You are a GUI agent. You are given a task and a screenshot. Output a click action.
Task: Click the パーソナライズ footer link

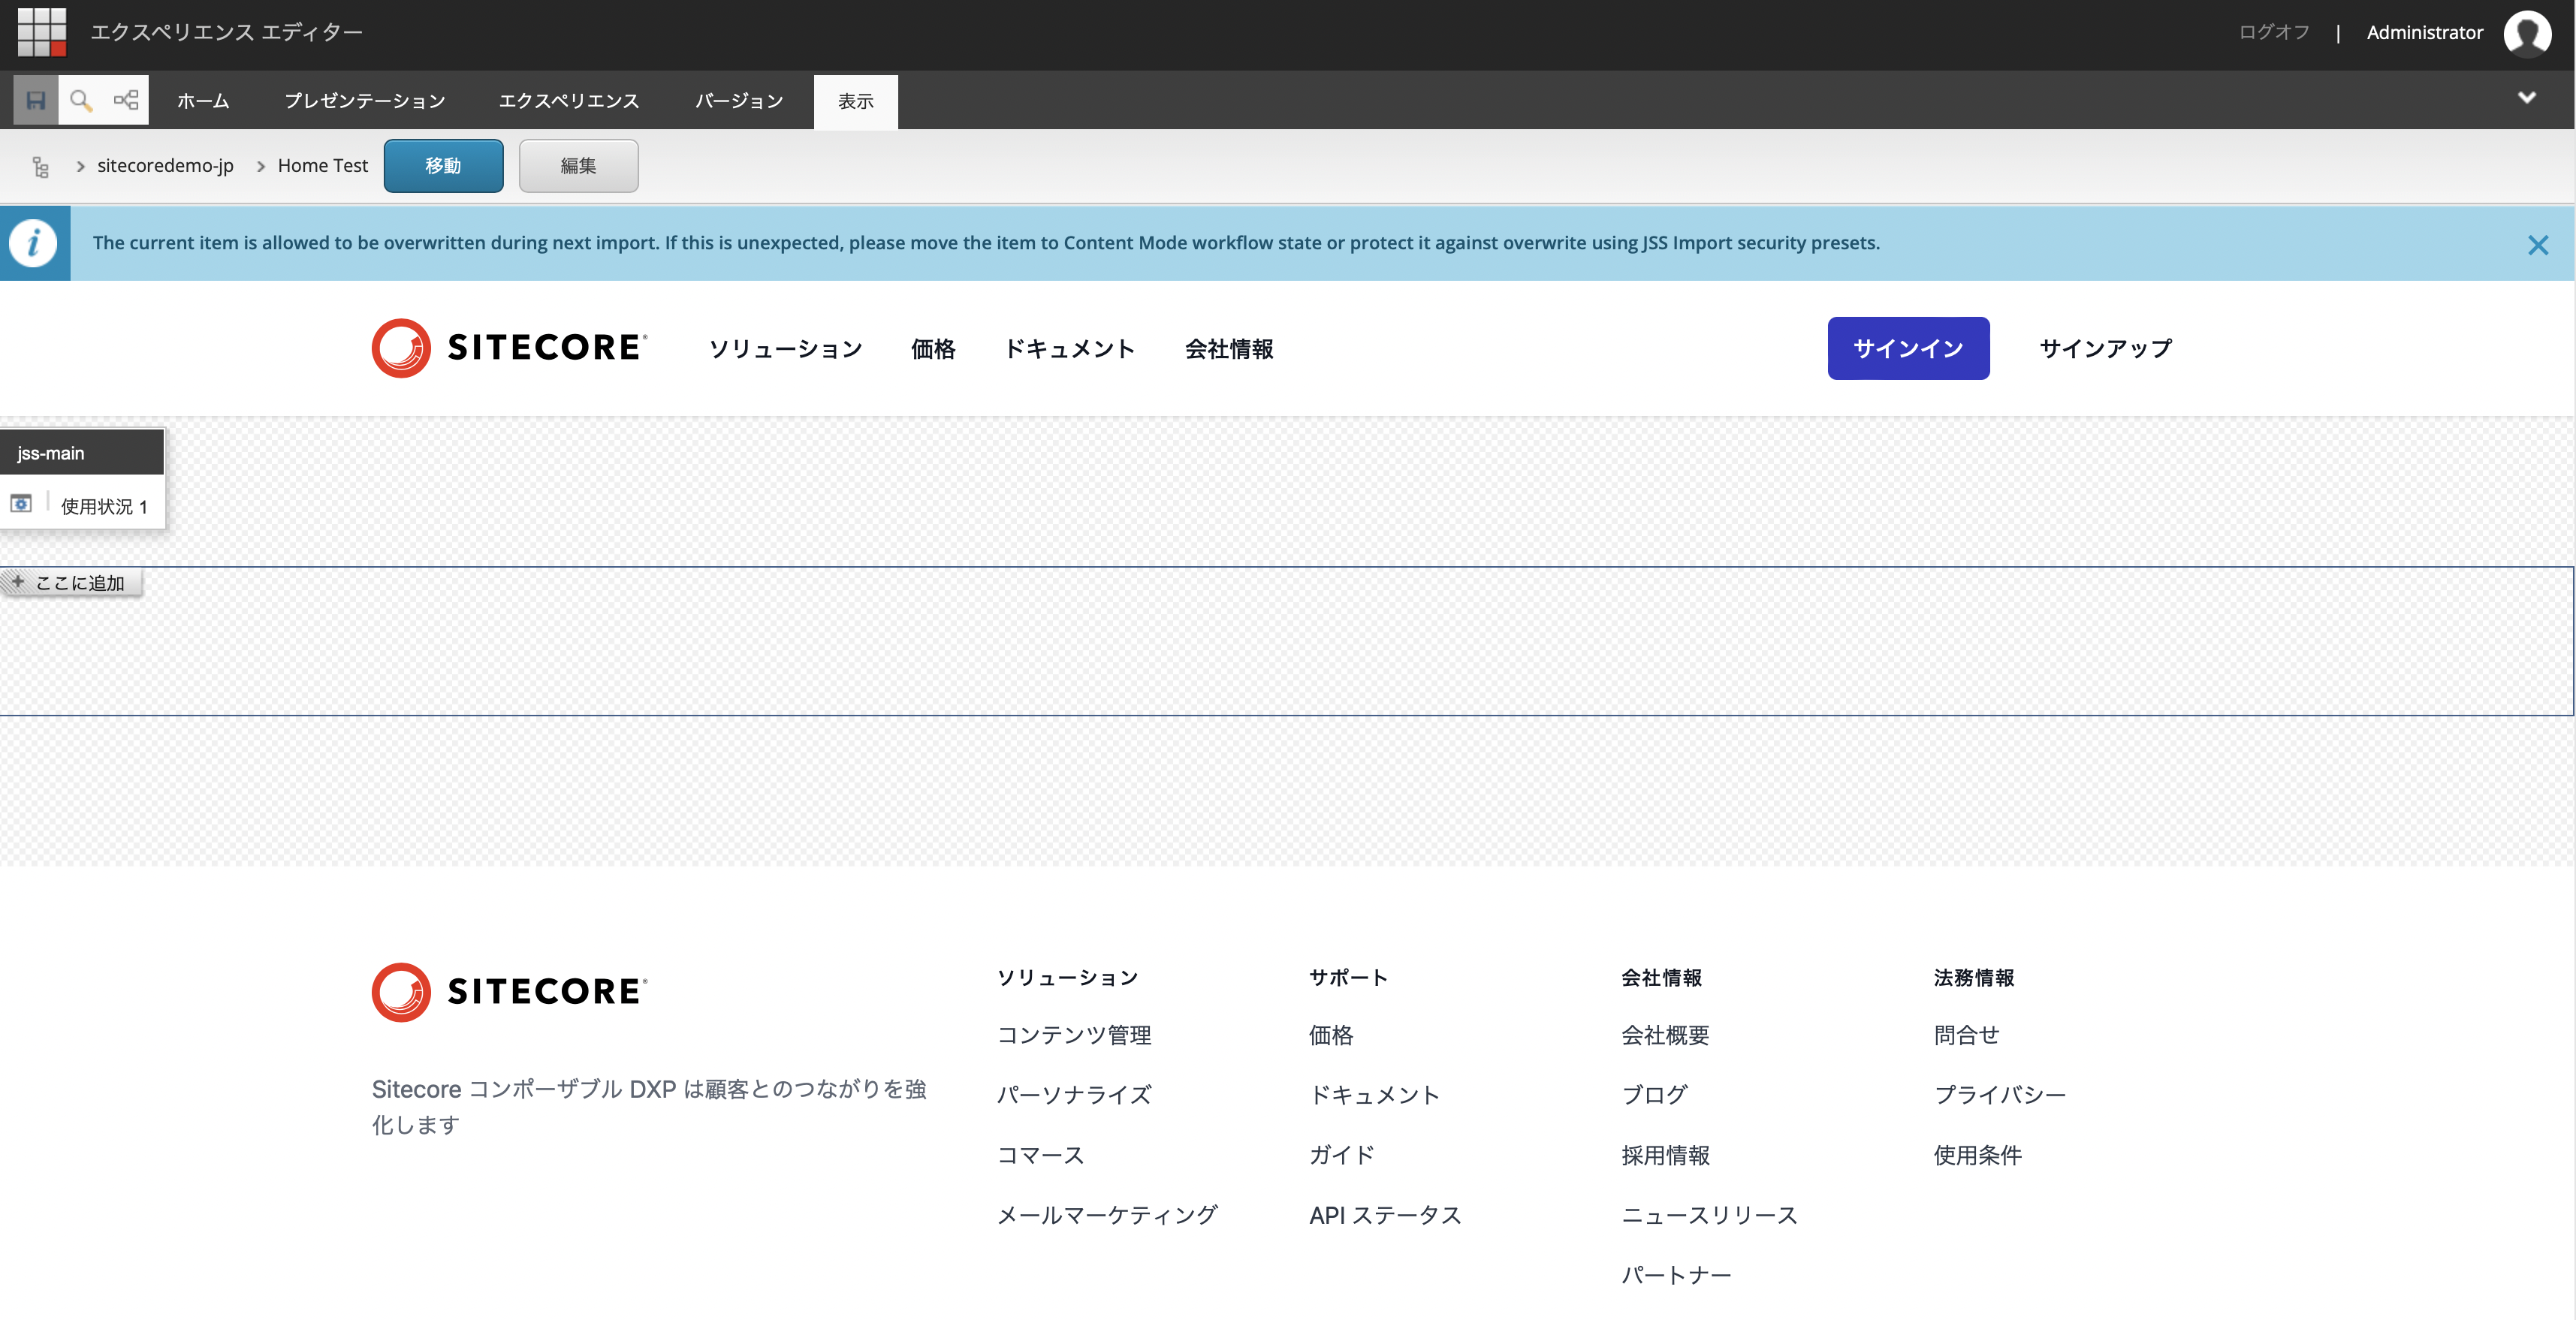[1074, 1095]
